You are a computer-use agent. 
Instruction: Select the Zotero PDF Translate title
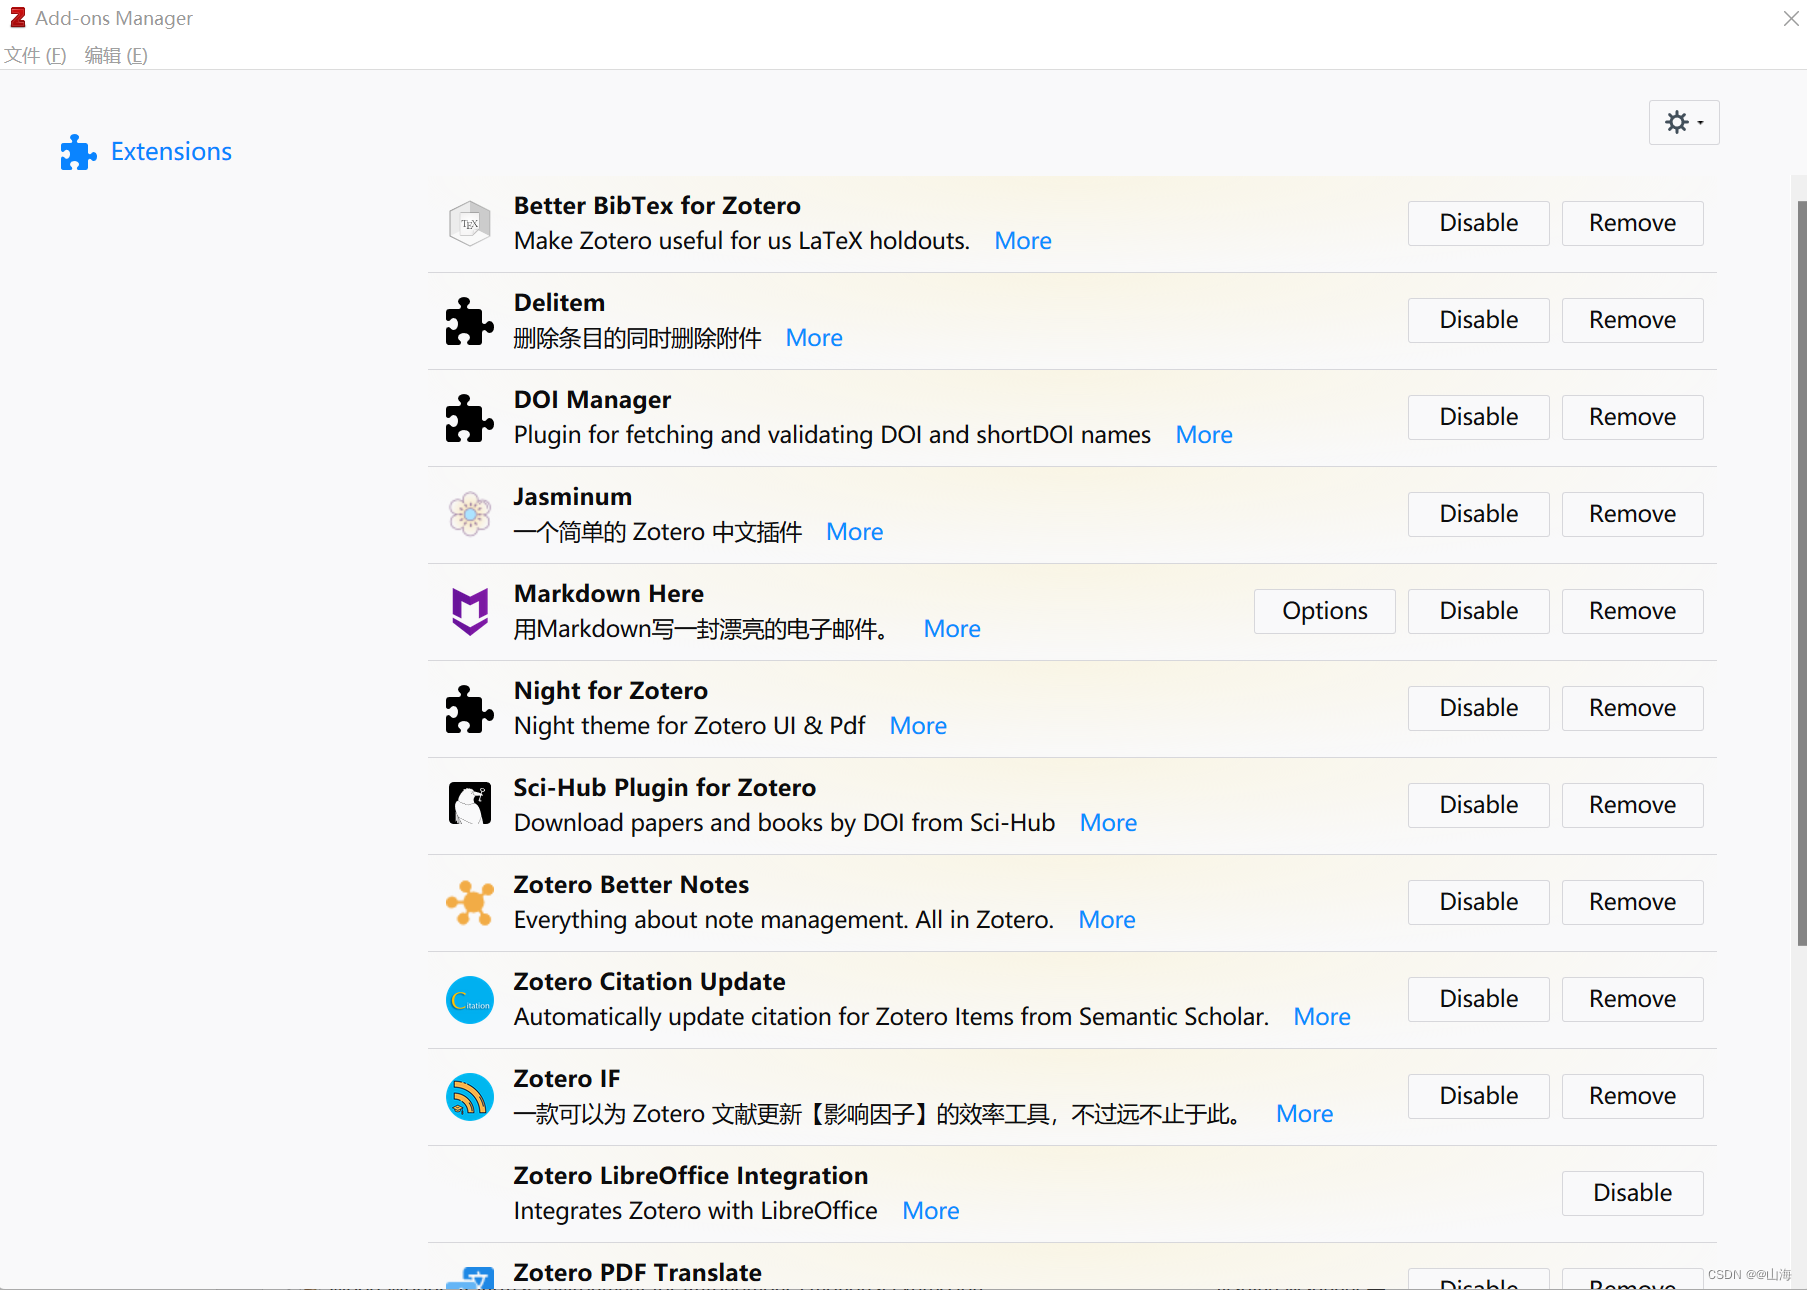click(637, 1272)
